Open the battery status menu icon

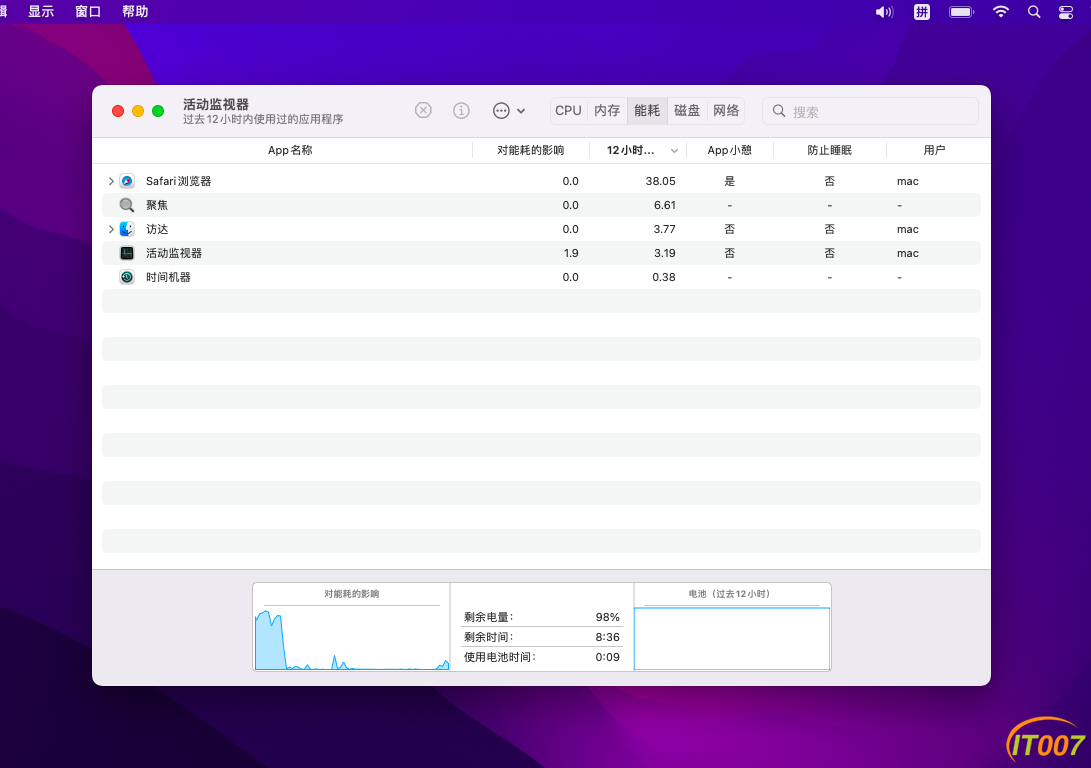tap(962, 12)
